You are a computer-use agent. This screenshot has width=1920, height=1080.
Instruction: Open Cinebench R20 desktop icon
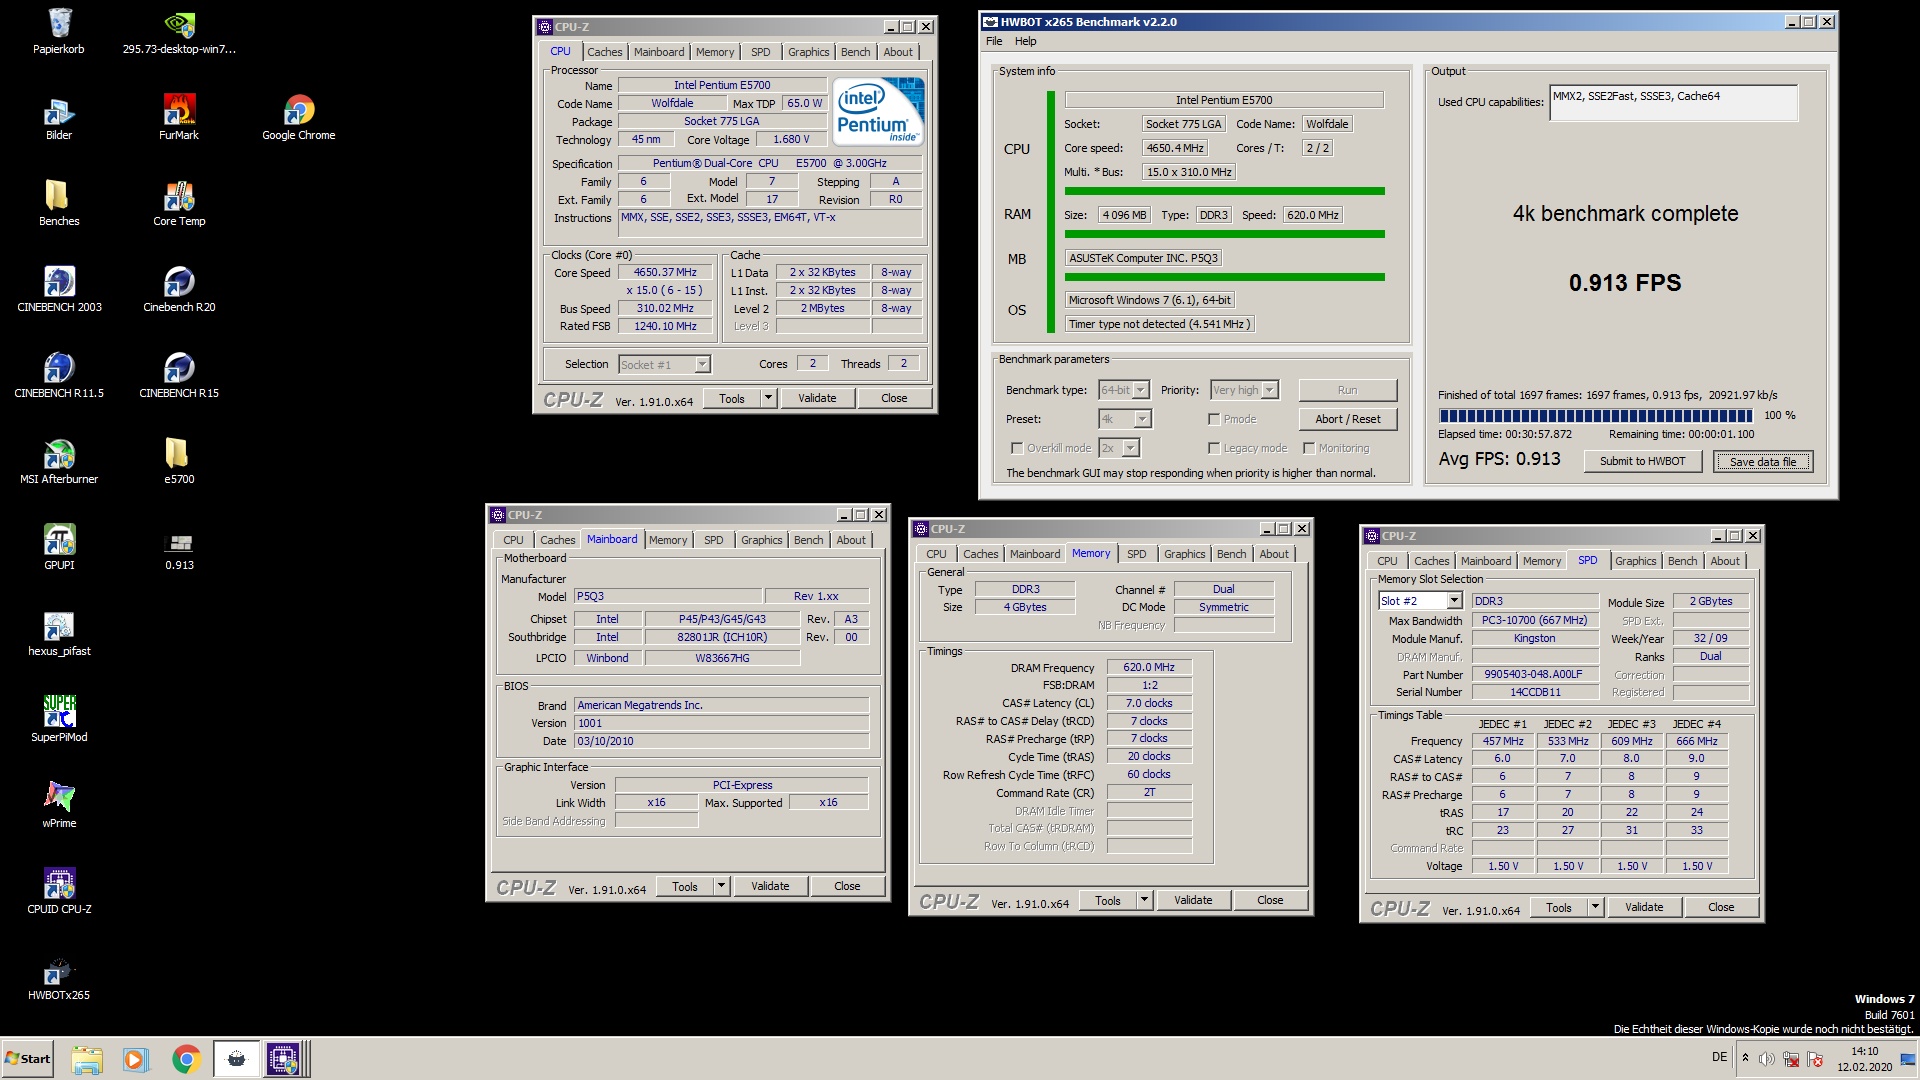point(179,288)
